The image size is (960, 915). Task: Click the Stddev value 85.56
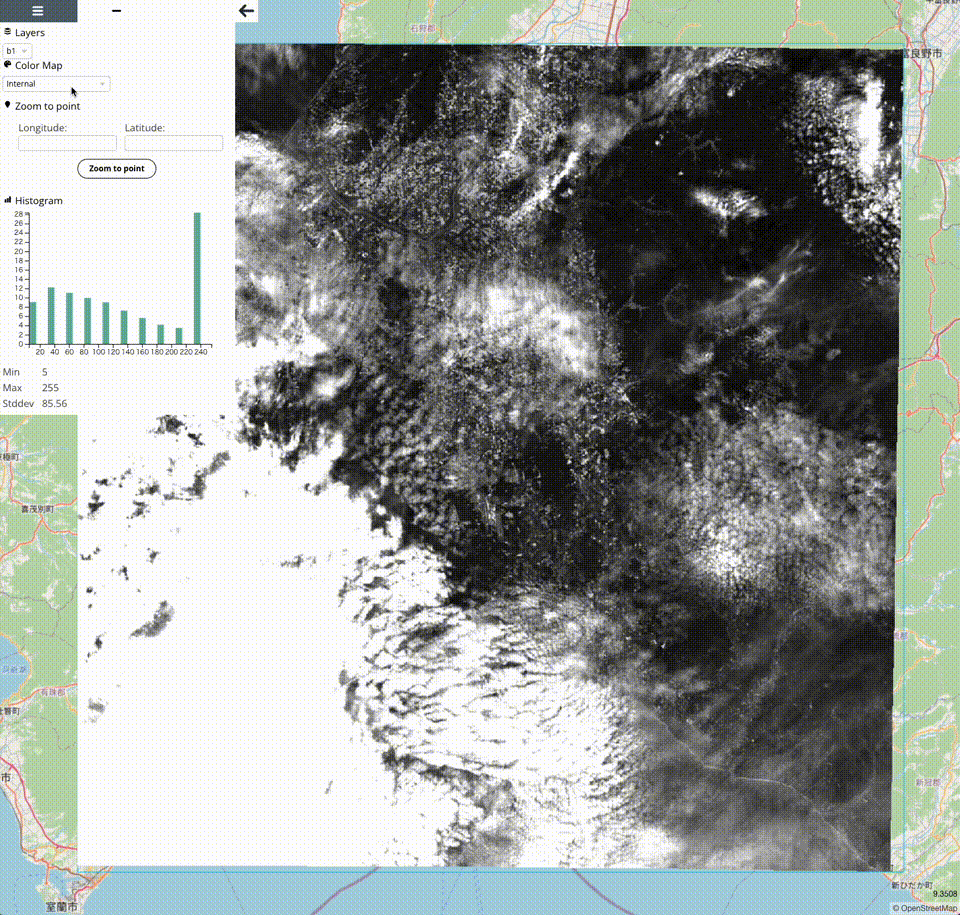tap(54, 404)
